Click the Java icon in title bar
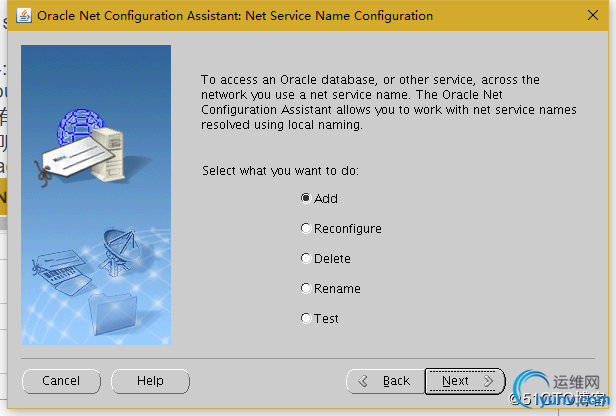 click(x=24, y=16)
